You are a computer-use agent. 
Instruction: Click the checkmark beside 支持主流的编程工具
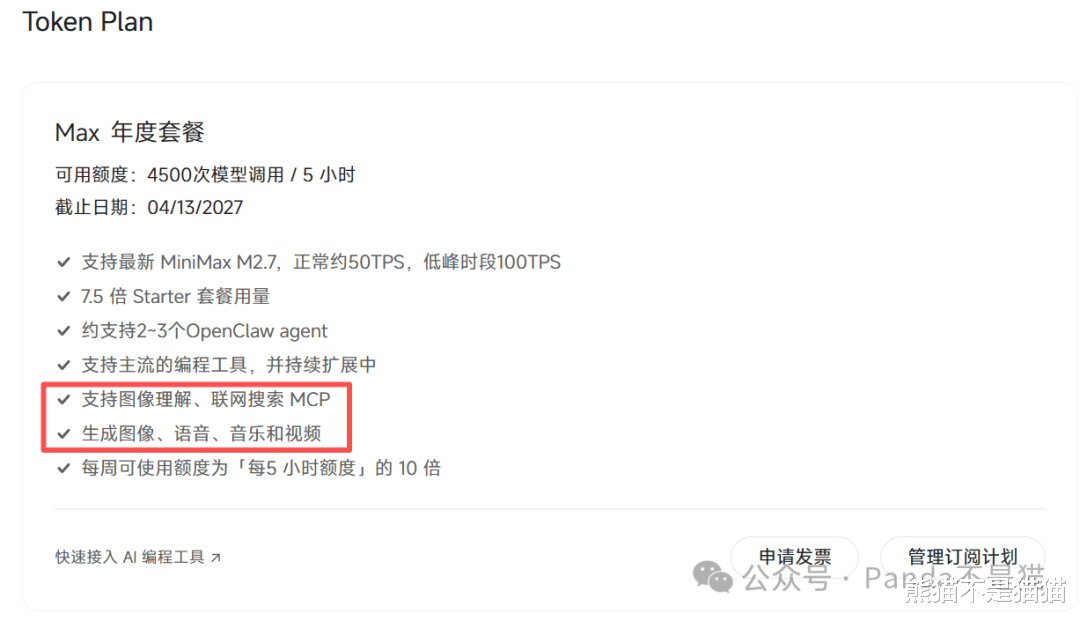coord(64,365)
